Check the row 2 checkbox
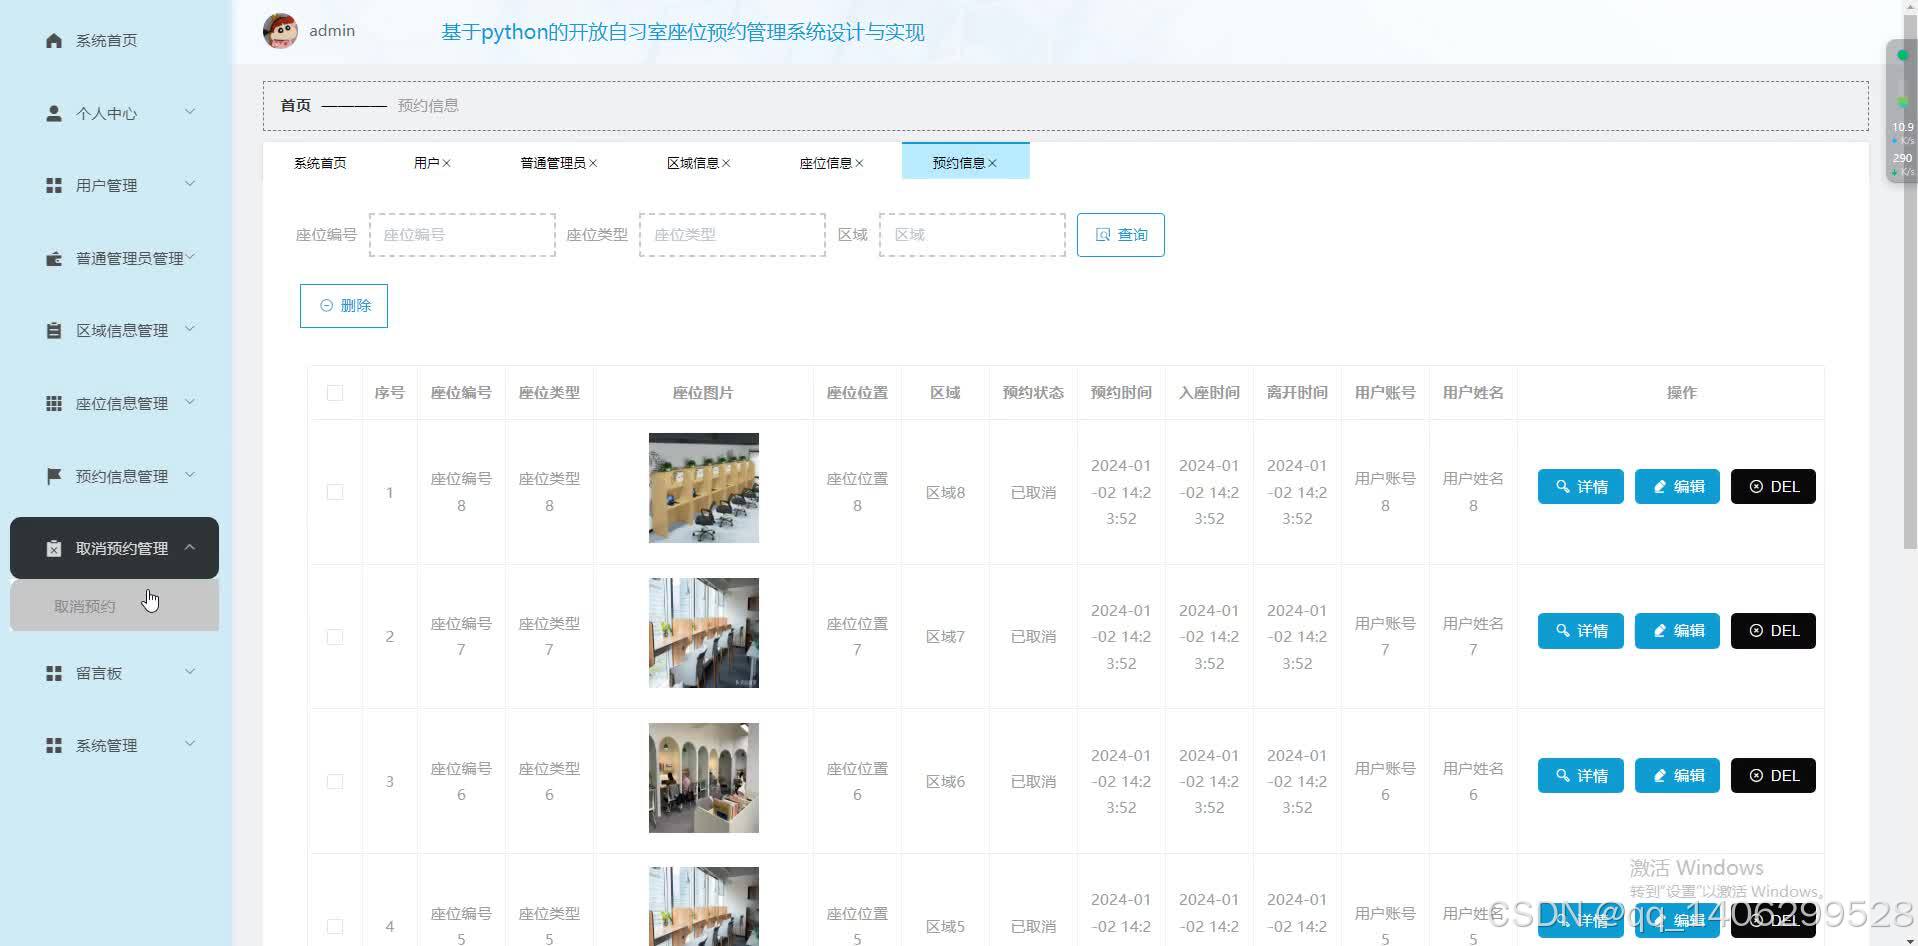The image size is (1918, 946). [335, 637]
